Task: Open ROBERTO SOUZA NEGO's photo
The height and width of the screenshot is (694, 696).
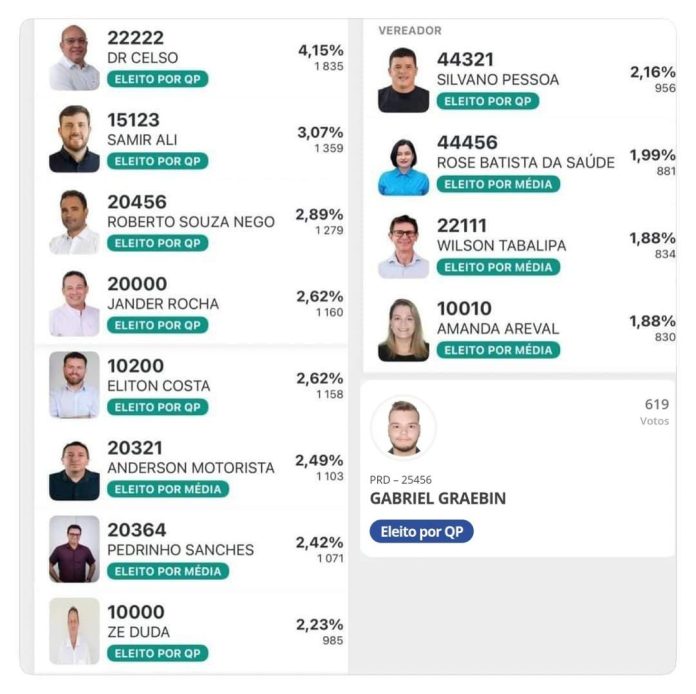Action: (x=74, y=222)
